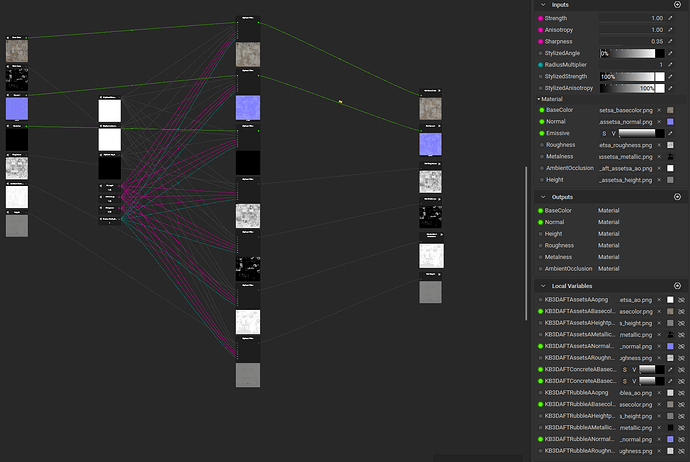Click the add button in Inputs header
The width and height of the screenshot is (690, 462).
[x=677, y=5]
